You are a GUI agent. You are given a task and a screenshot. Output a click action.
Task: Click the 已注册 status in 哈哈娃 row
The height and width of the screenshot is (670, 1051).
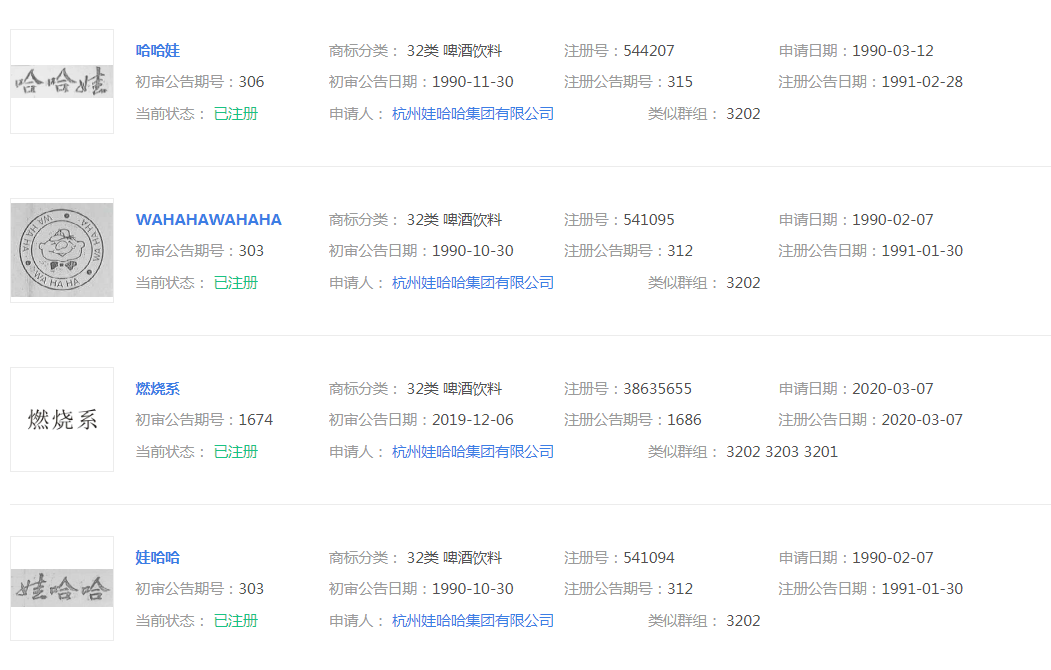coord(236,114)
